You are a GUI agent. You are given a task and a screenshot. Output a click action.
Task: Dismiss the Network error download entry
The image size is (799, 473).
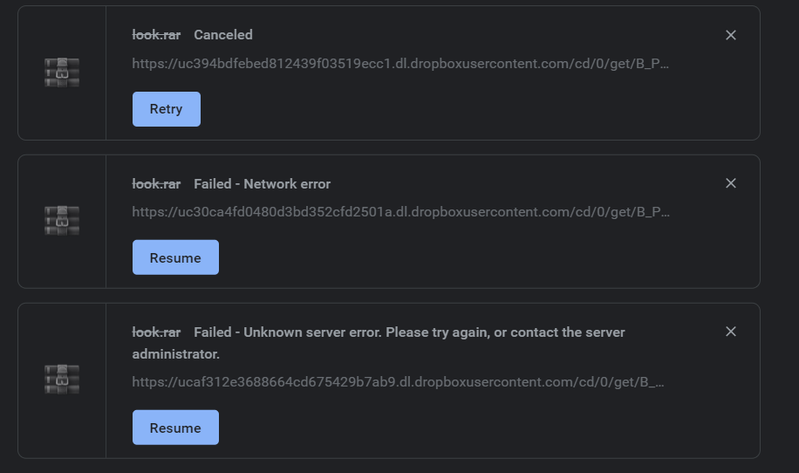click(730, 183)
